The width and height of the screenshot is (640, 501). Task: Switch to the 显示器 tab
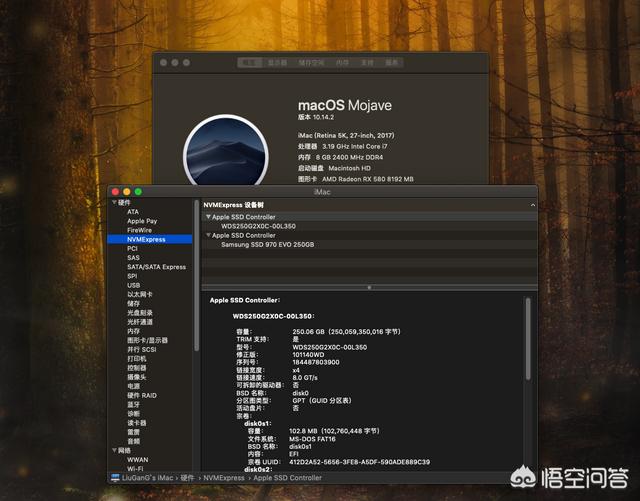tap(277, 63)
